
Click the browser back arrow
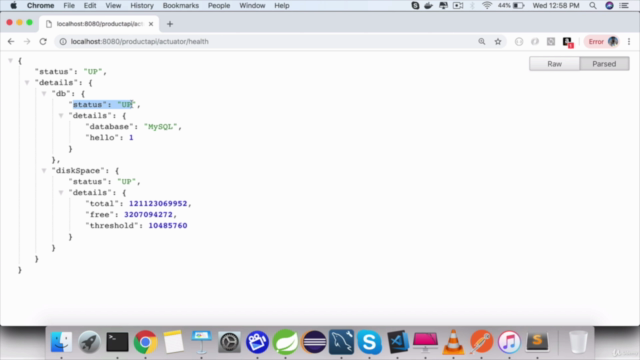coord(11,42)
